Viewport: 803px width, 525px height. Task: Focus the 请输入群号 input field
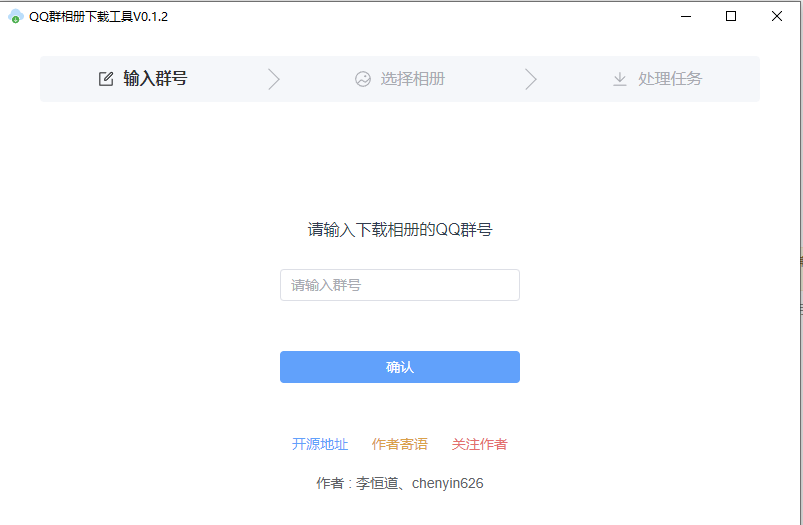click(x=399, y=285)
